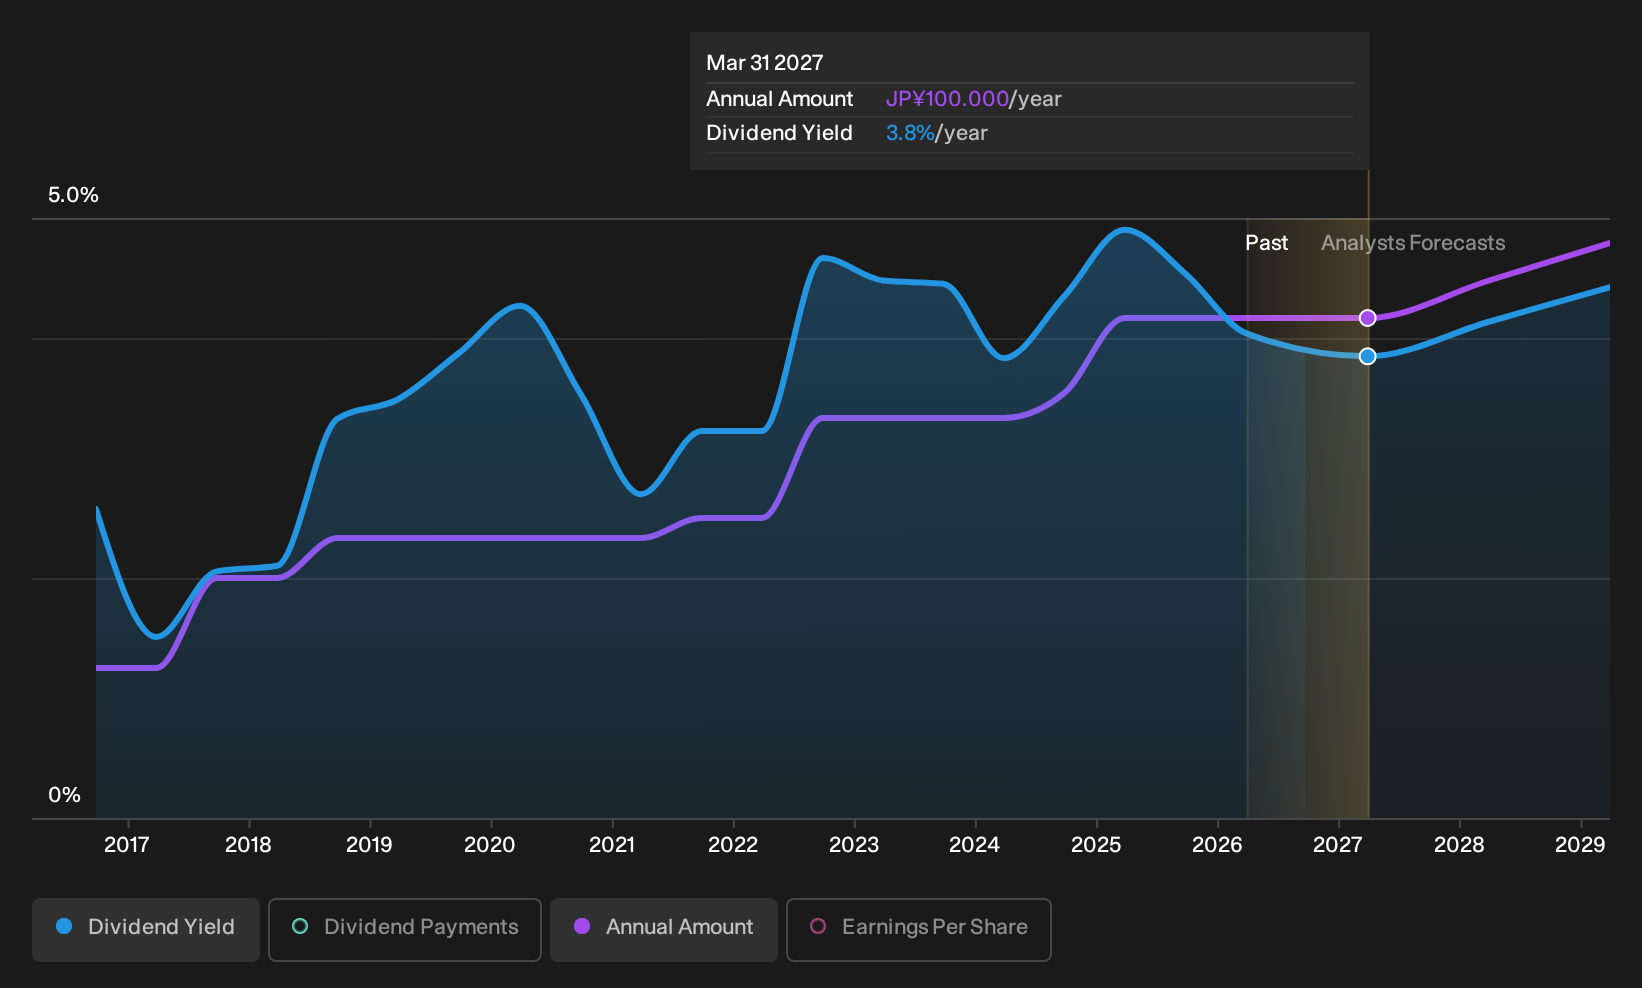The image size is (1642, 988).
Task: Enable the Earnings Per Share series
Action: (919, 930)
